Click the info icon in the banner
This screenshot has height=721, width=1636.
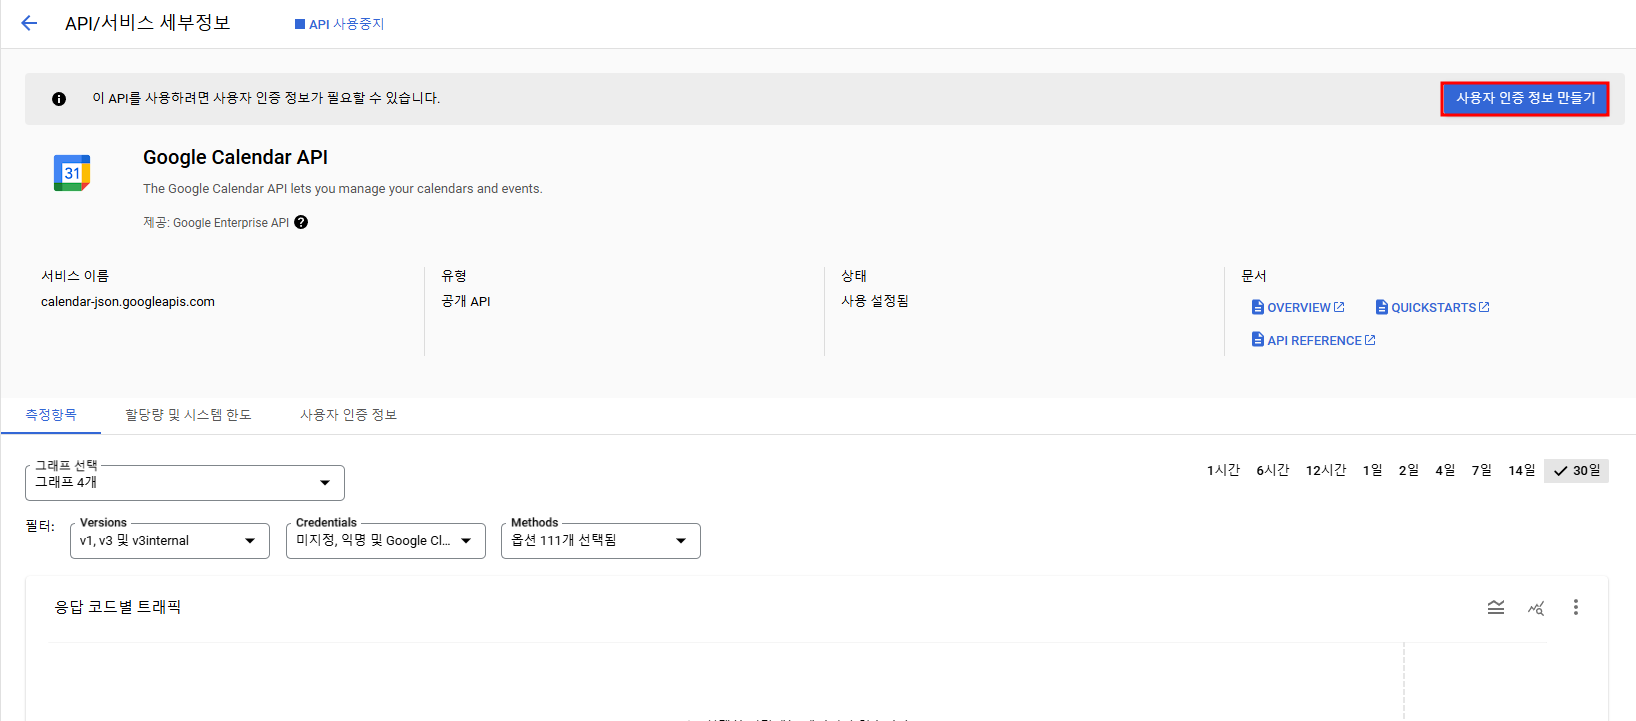click(59, 98)
